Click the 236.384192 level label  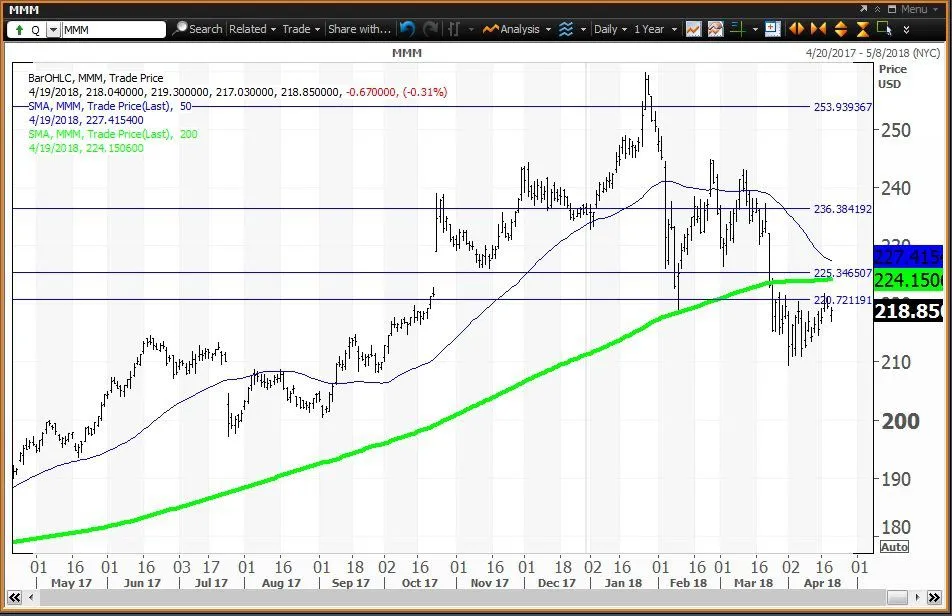point(843,209)
